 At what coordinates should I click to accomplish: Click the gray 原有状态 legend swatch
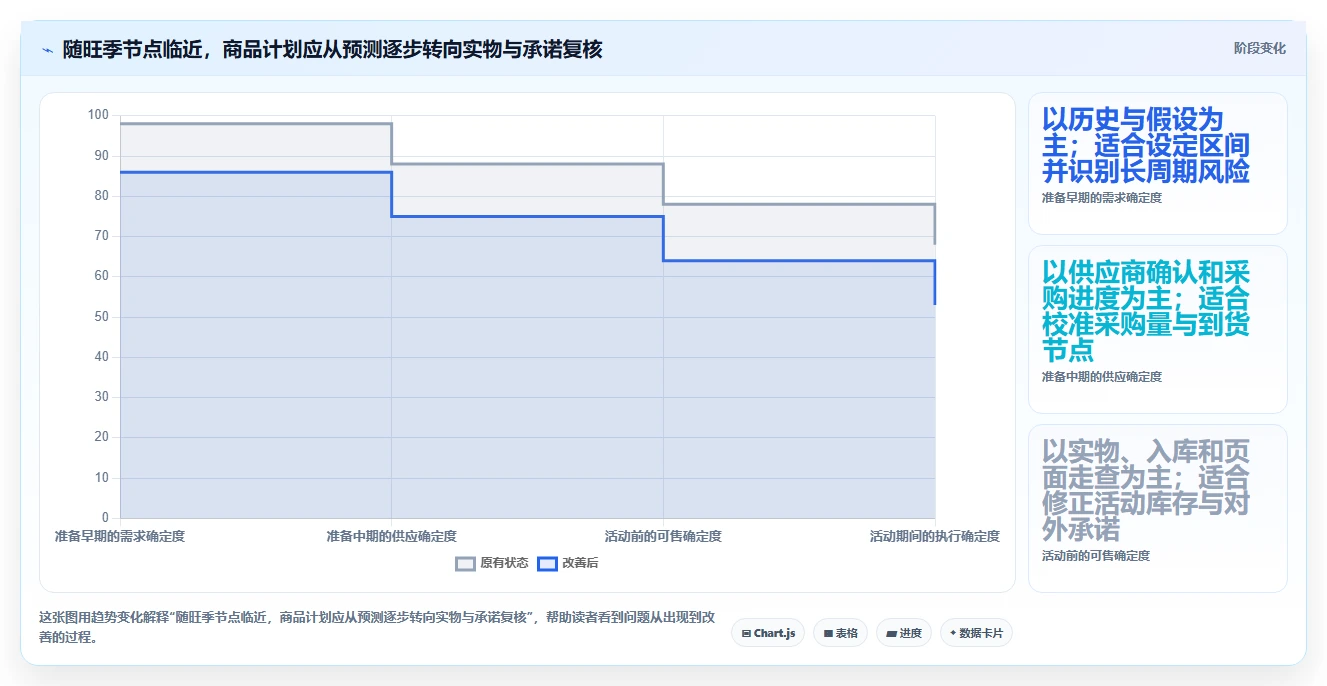click(466, 563)
